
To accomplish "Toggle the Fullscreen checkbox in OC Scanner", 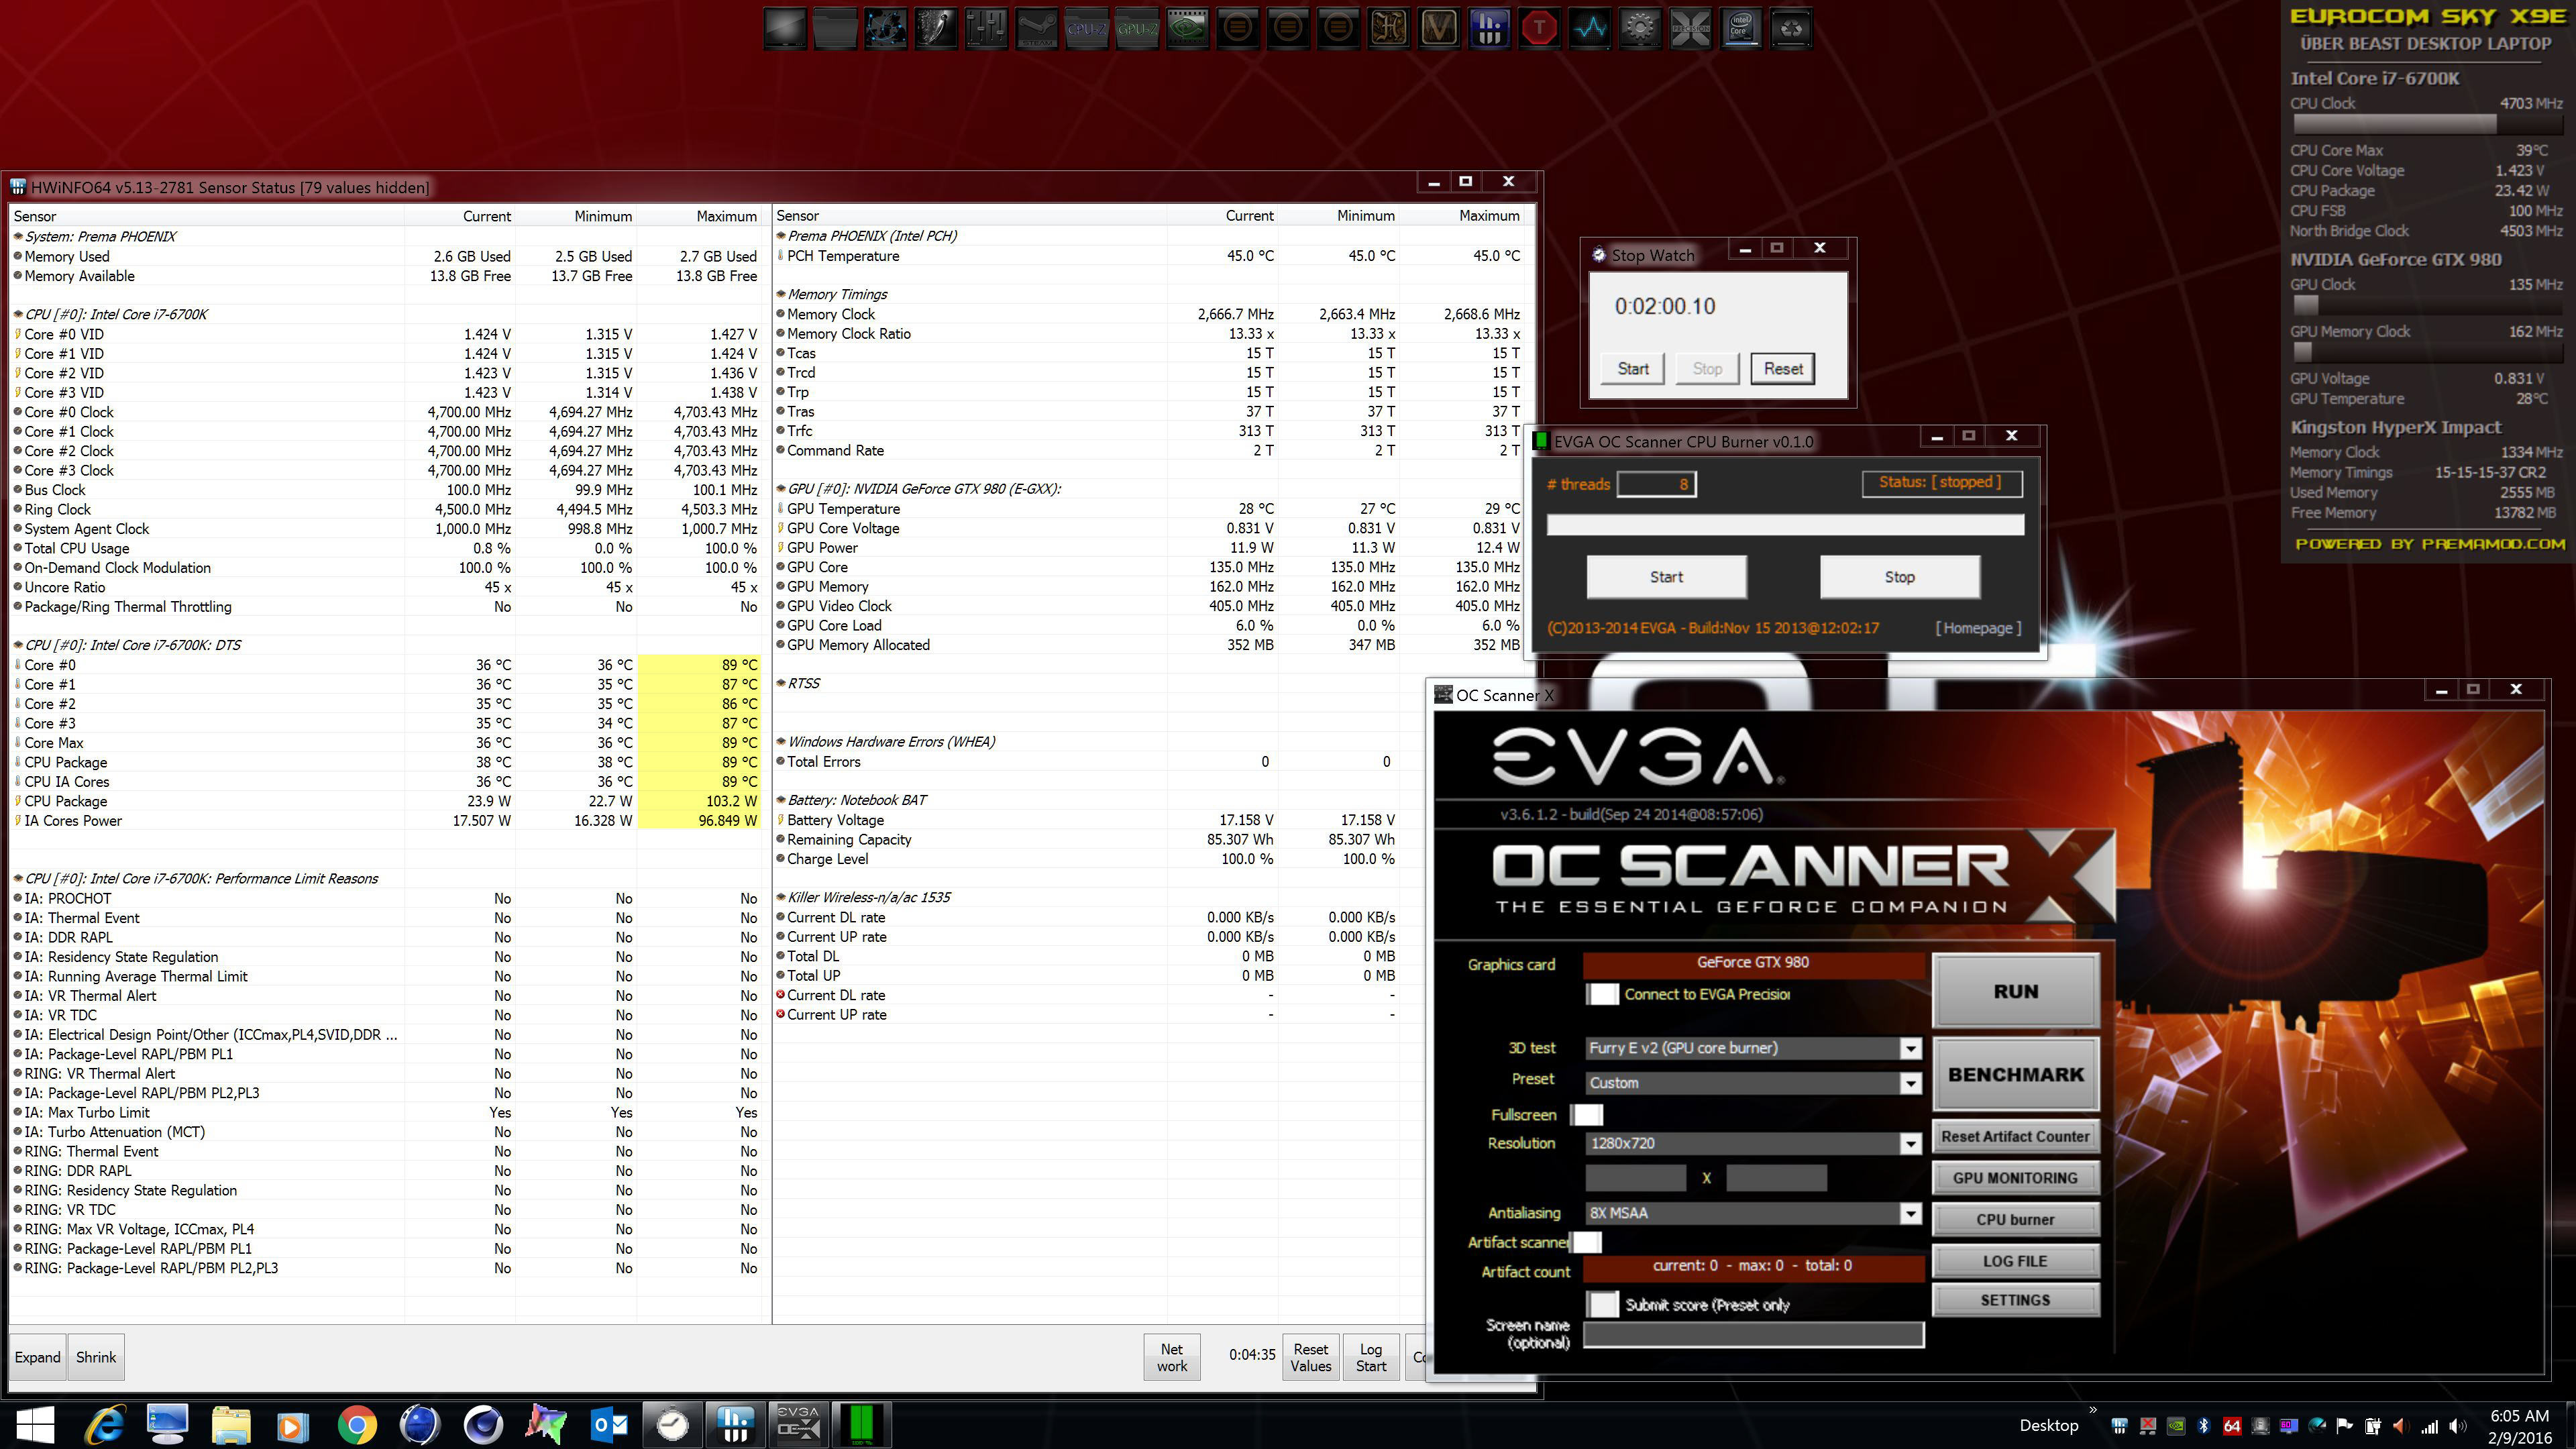I will point(1587,1115).
